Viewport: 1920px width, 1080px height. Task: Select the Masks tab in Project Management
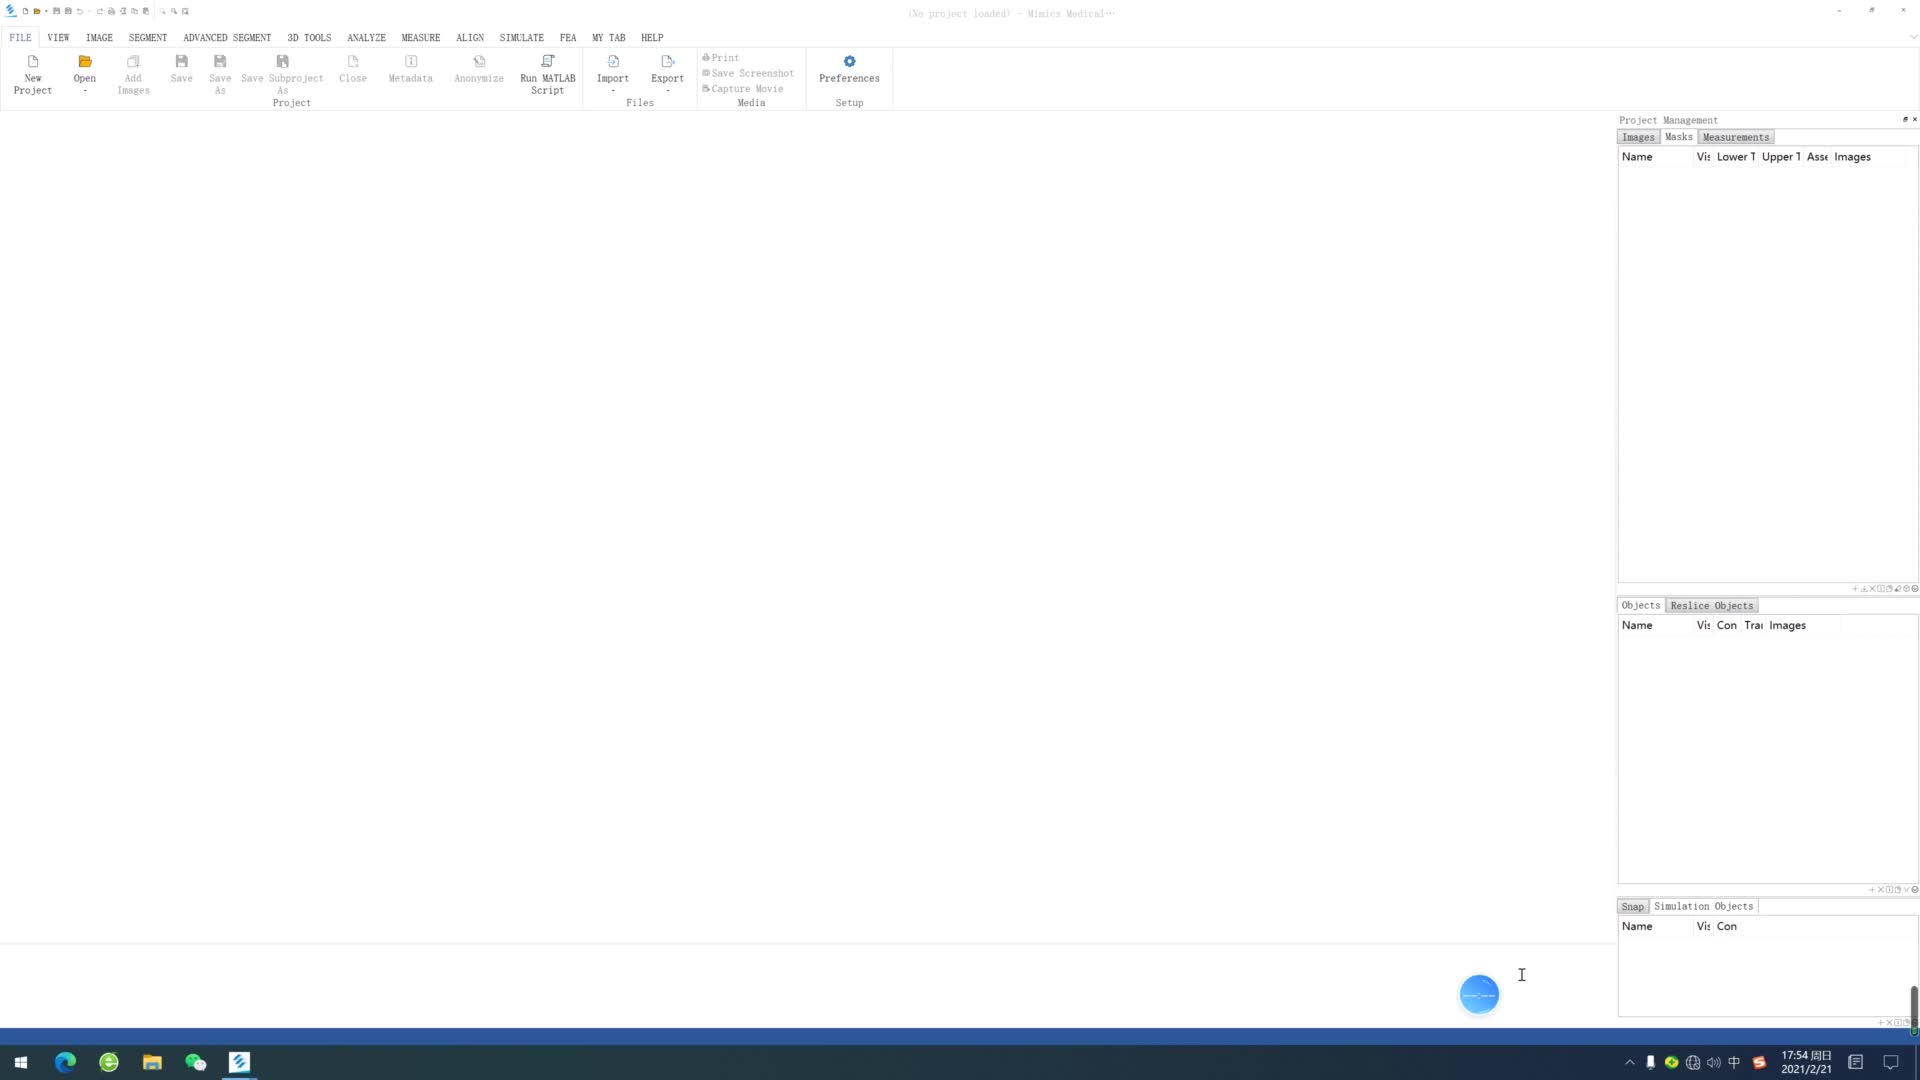pos(1678,137)
